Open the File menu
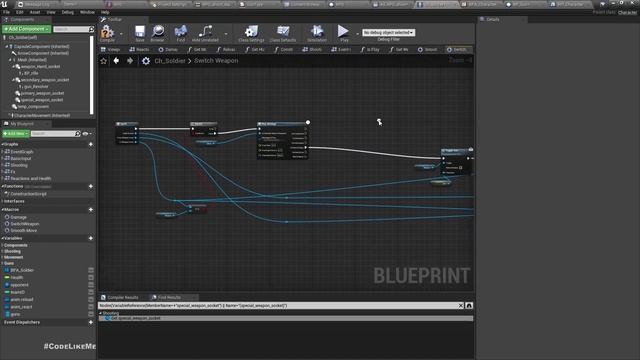 point(7,12)
